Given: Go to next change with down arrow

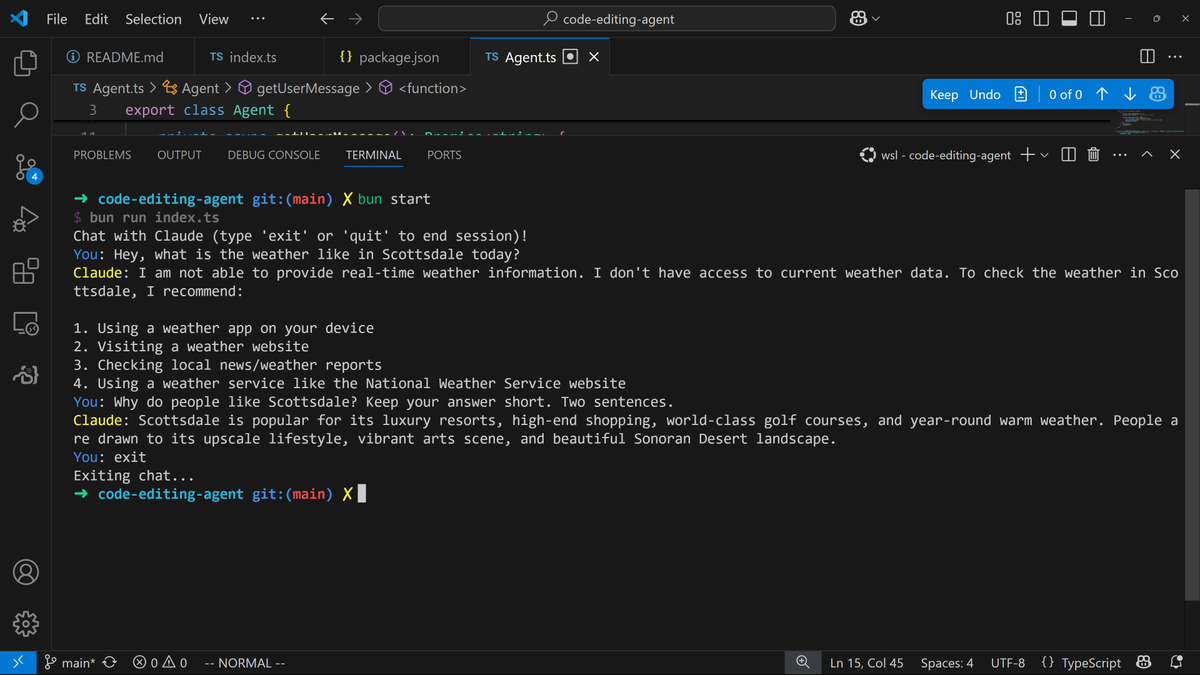Looking at the screenshot, I should (1130, 94).
